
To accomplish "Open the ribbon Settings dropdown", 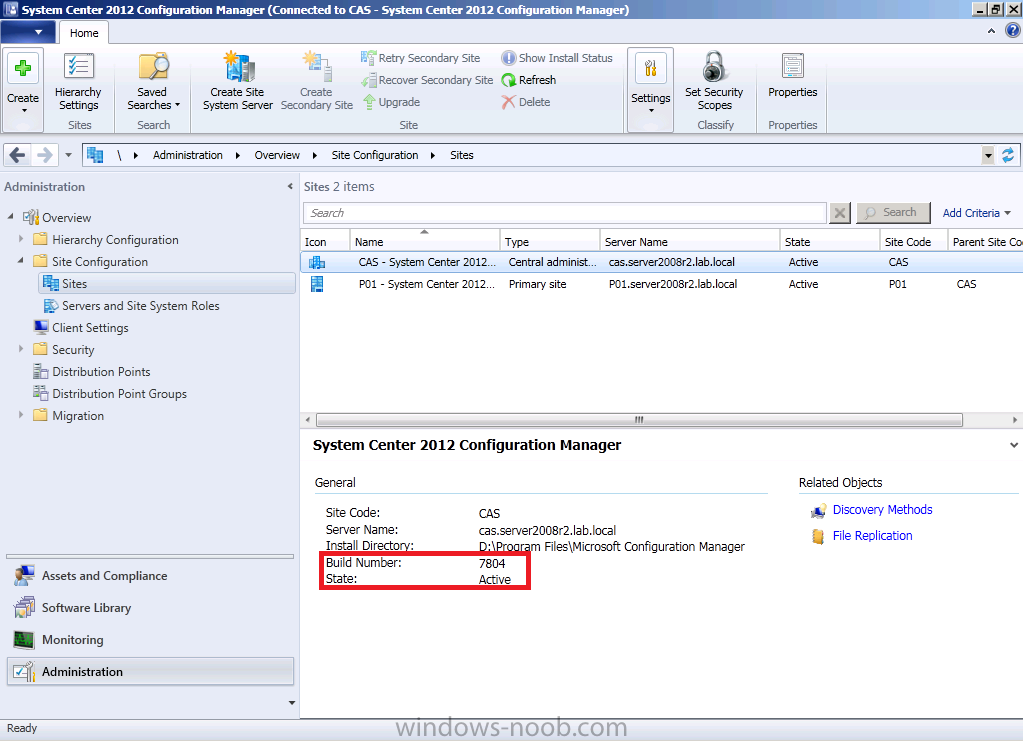I will (650, 89).
